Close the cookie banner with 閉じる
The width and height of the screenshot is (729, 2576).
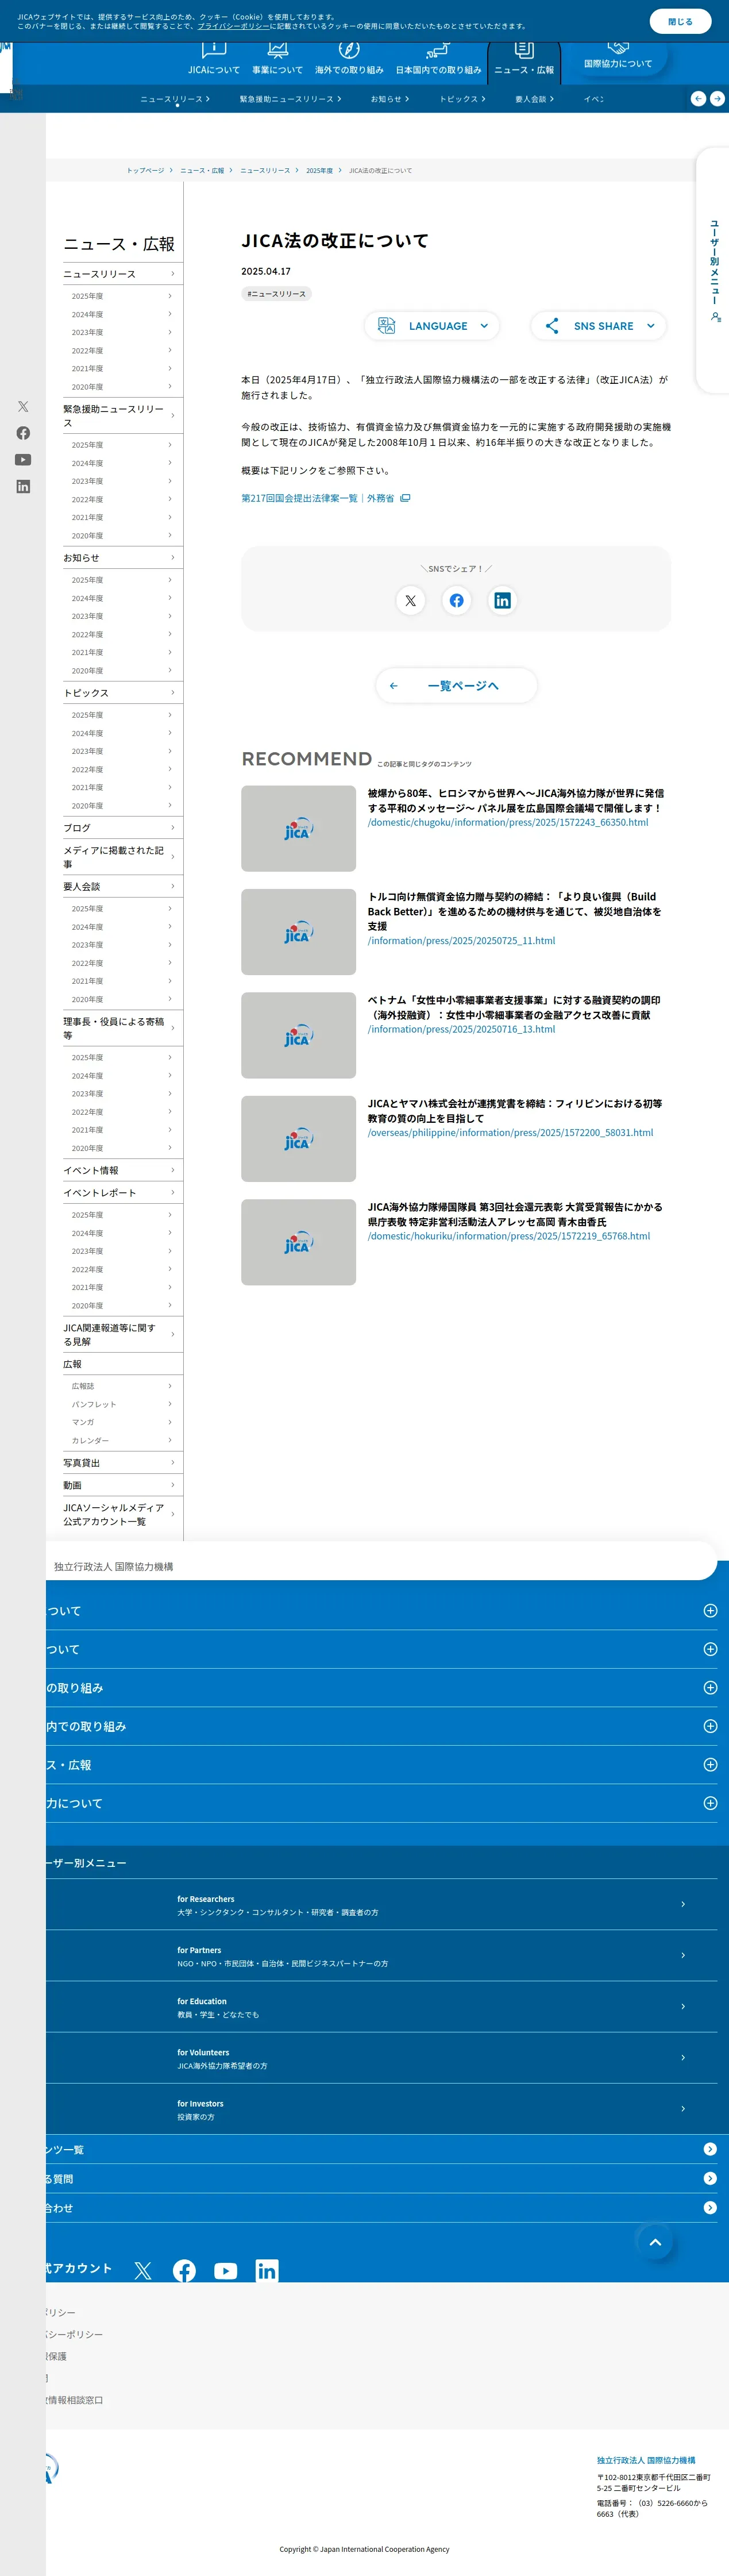(x=680, y=21)
